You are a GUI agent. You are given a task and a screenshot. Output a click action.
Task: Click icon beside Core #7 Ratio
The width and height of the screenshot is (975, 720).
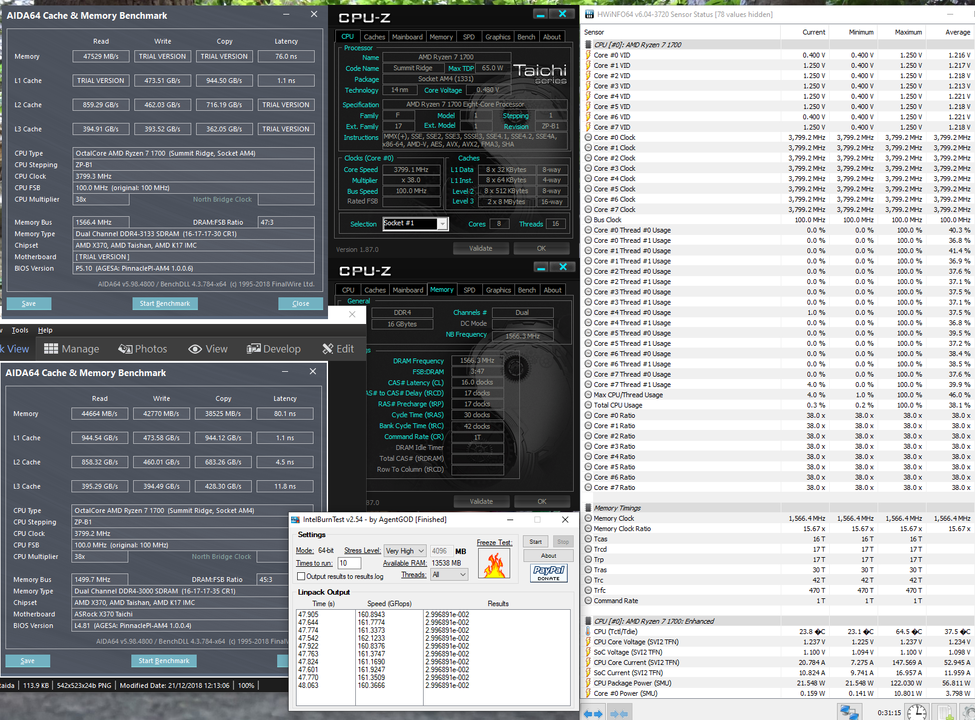588,487
